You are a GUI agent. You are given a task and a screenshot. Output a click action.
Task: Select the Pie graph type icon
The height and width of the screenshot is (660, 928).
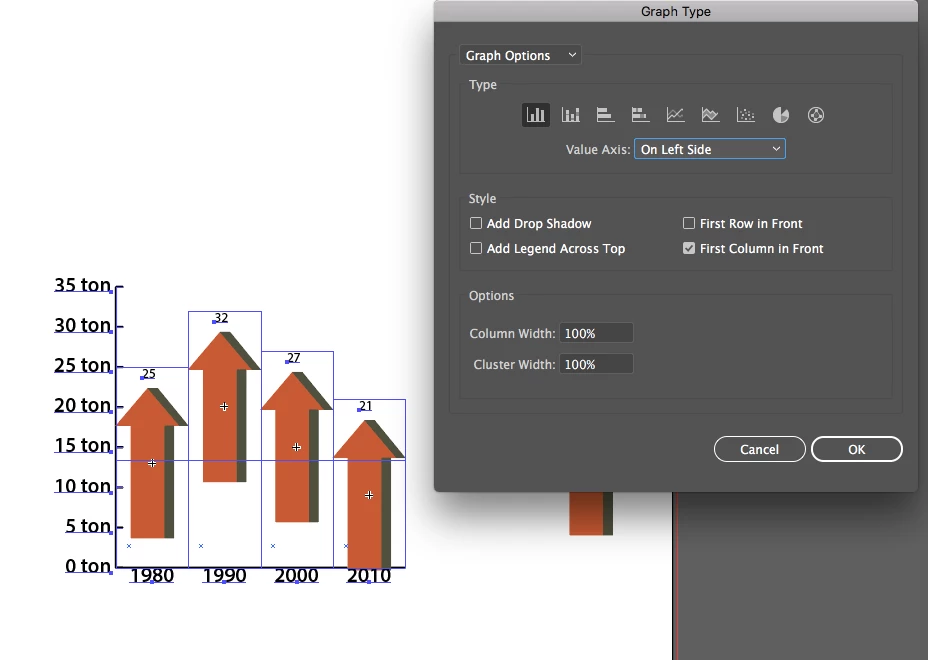(781, 115)
